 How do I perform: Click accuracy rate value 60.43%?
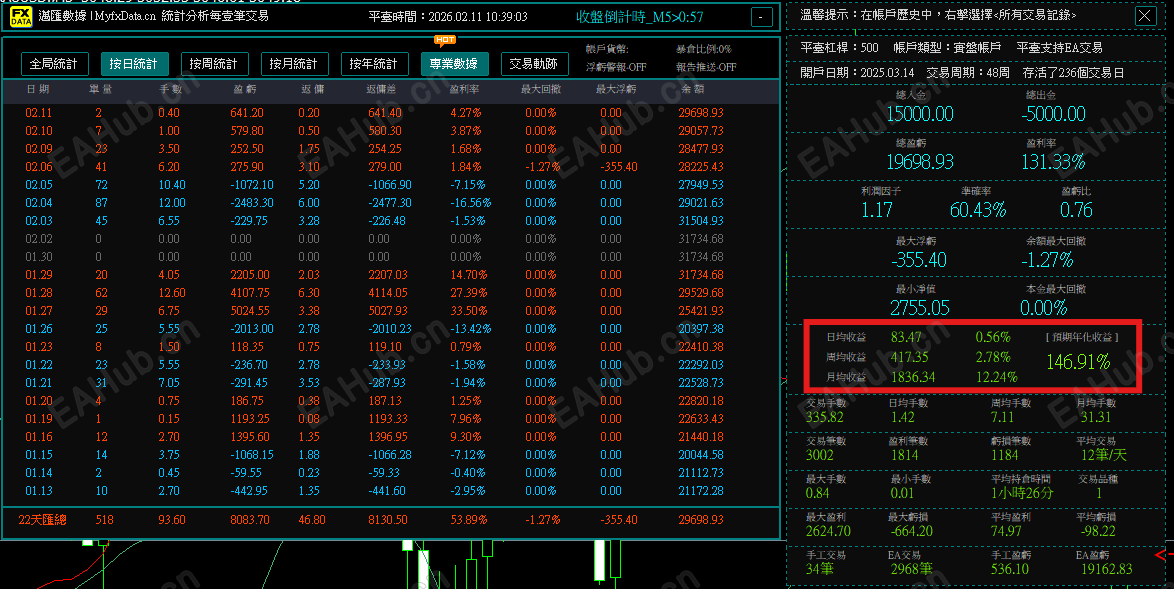pos(977,210)
